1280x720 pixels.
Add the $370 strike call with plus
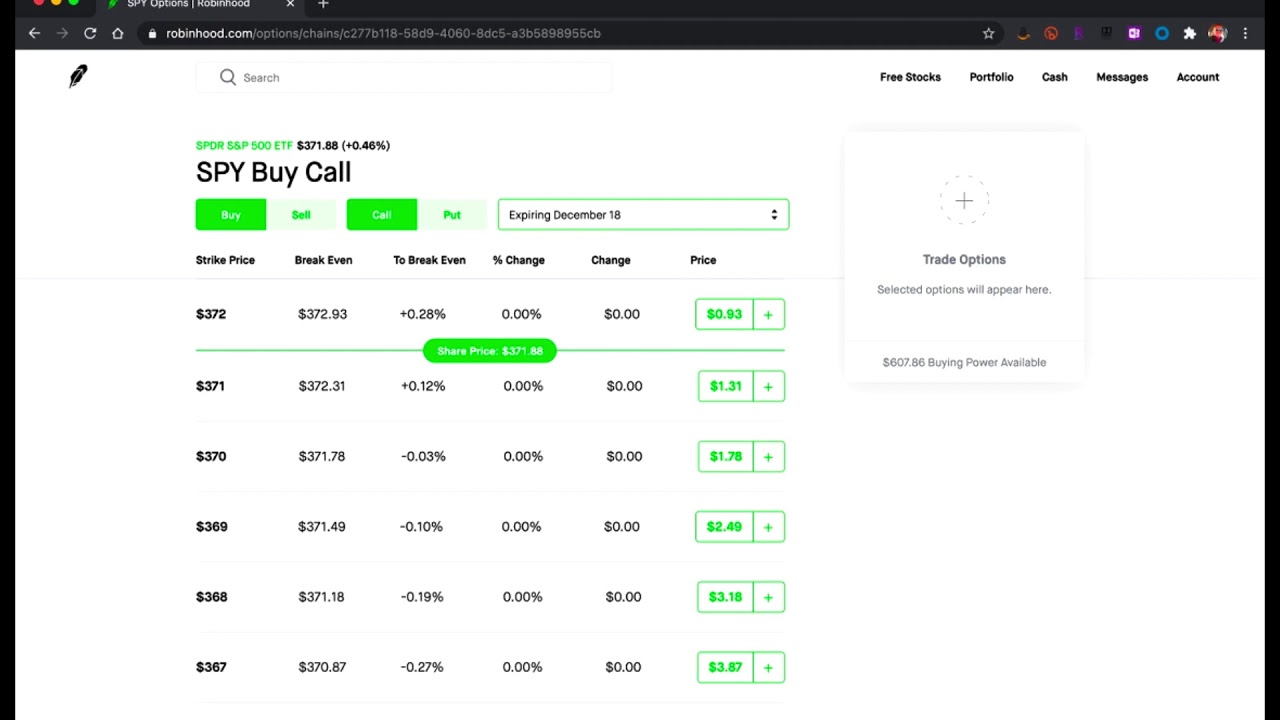point(768,456)
